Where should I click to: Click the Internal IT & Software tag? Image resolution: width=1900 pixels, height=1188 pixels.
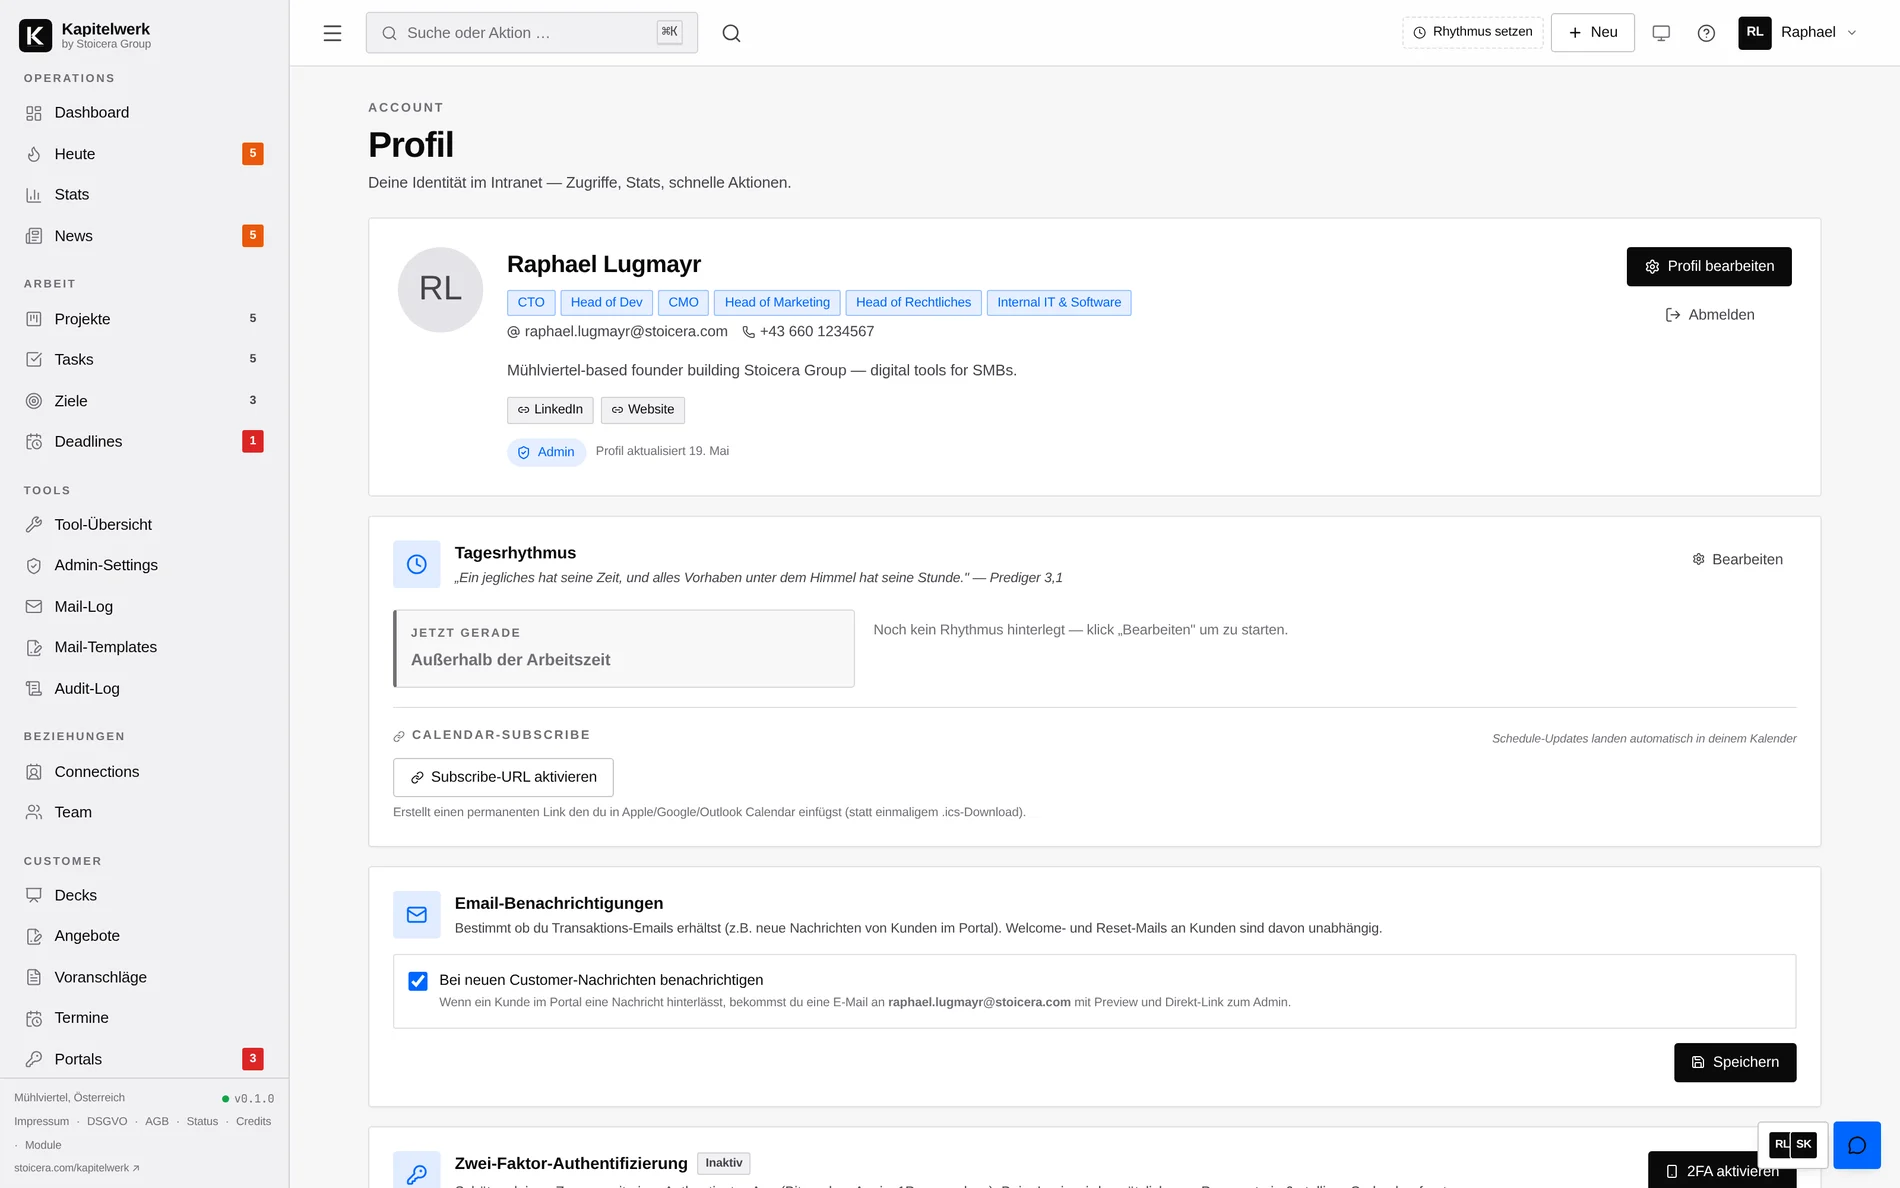[1059, 303]
